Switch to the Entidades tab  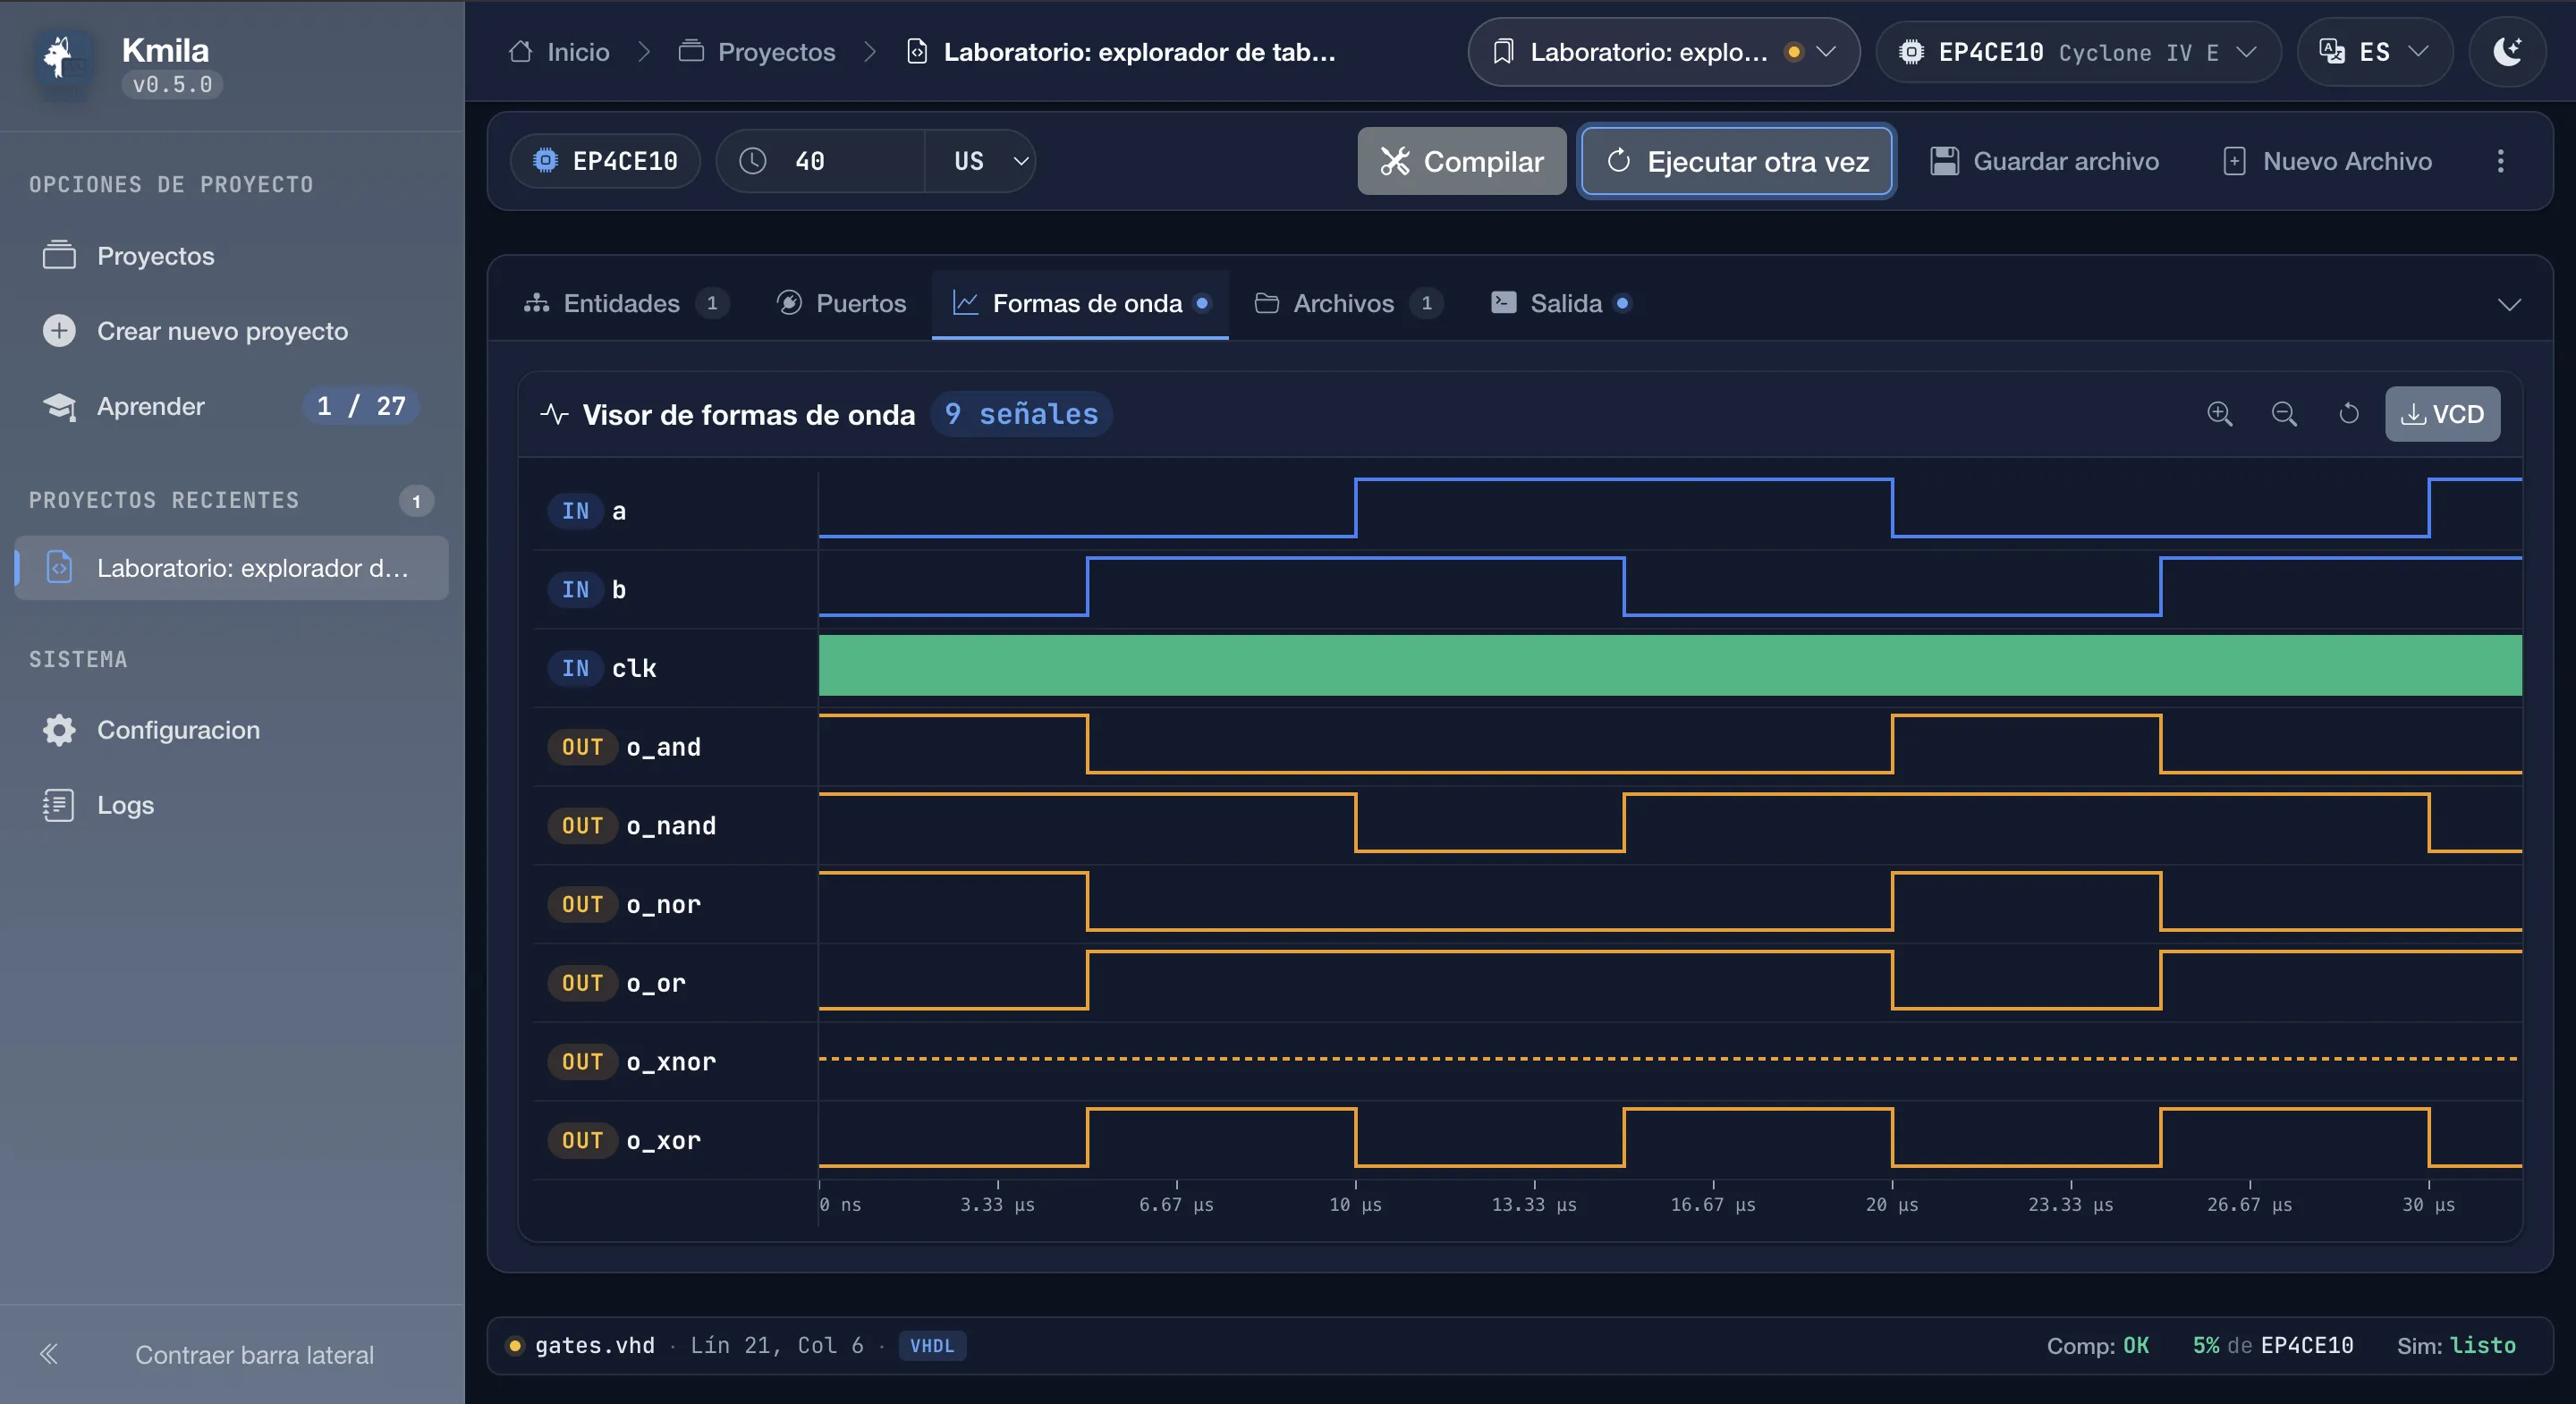tap(626, 303)
